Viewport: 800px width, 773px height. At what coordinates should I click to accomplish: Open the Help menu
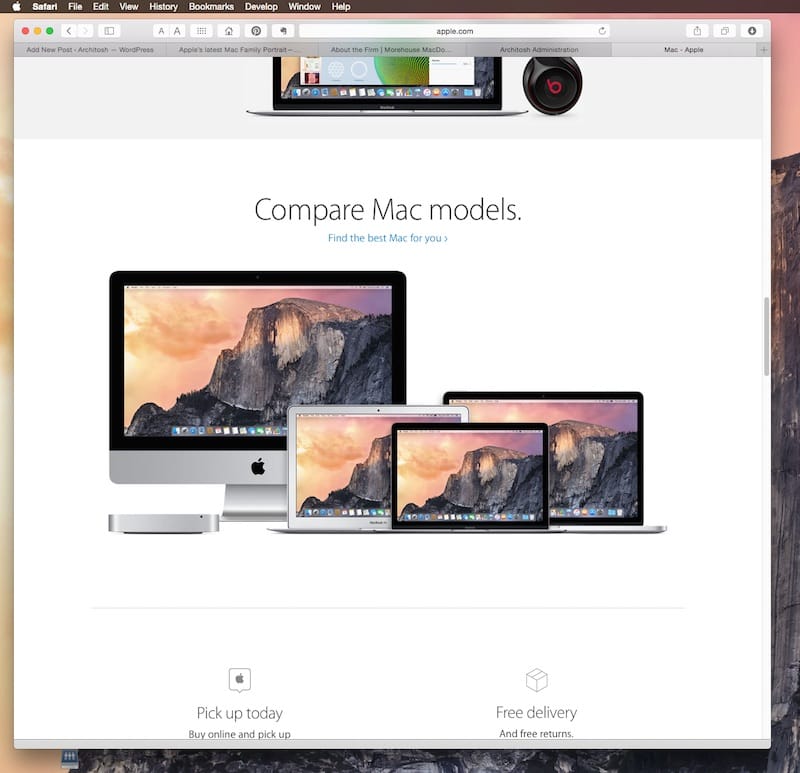tap(341, 6)
